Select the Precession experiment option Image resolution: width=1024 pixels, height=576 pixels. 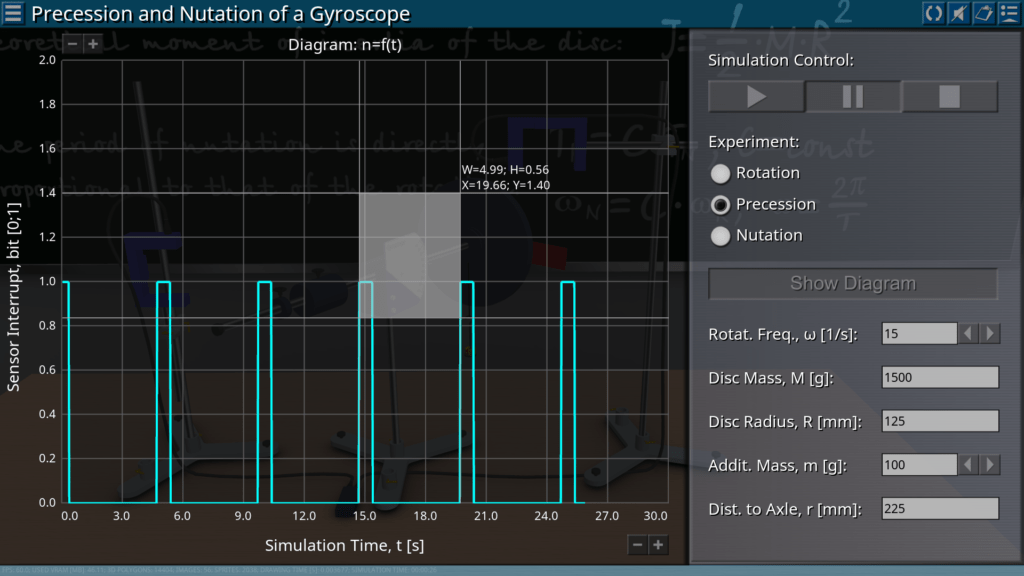(720, 205)
